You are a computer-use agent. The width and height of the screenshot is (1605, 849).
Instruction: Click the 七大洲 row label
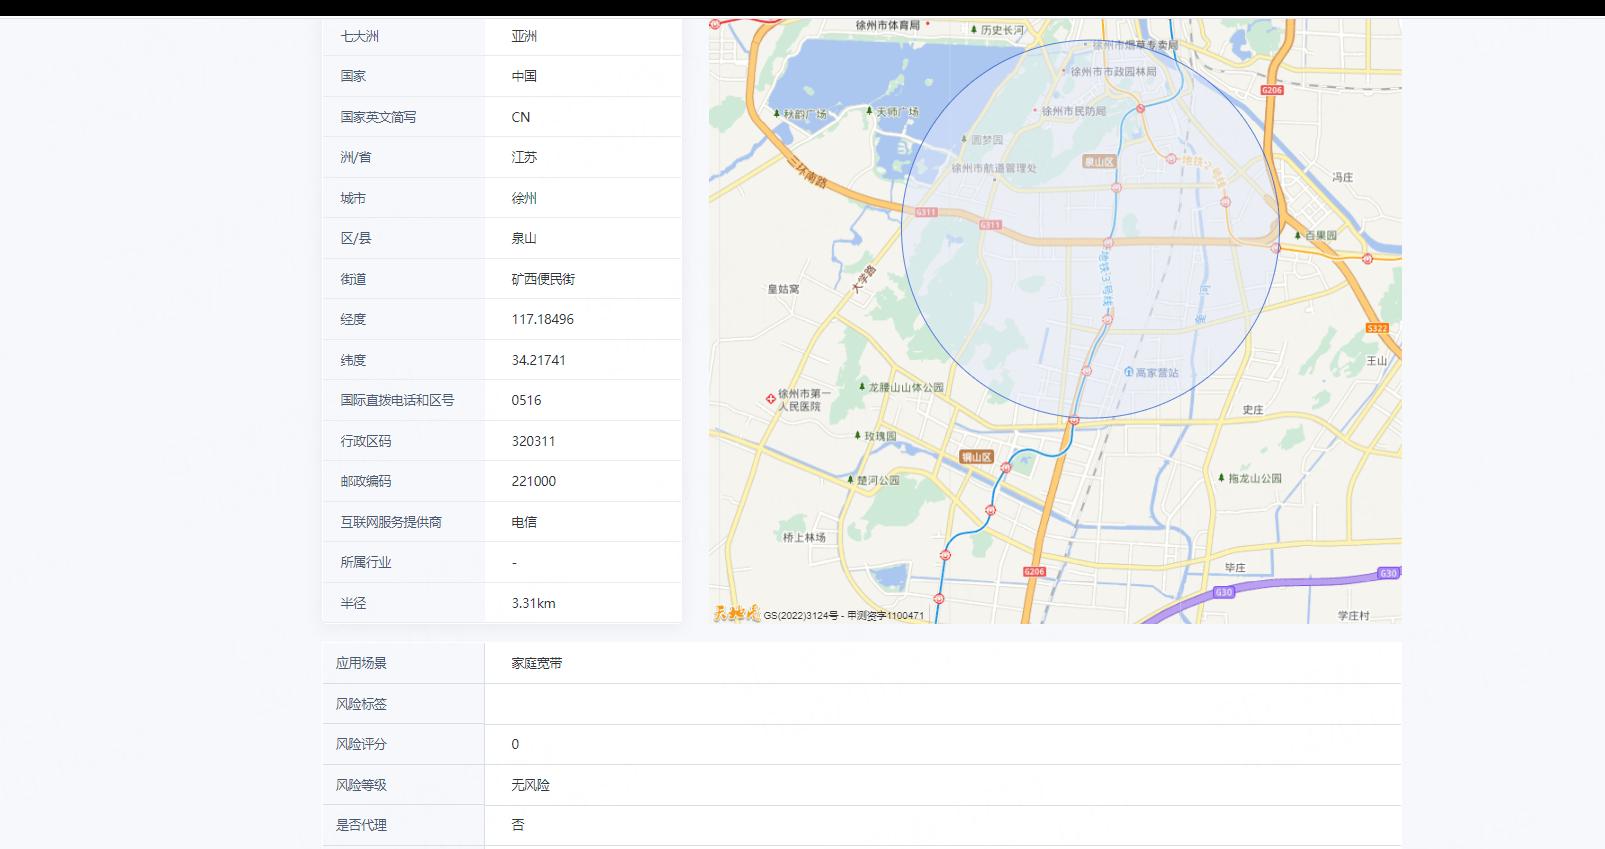[360, 36]
